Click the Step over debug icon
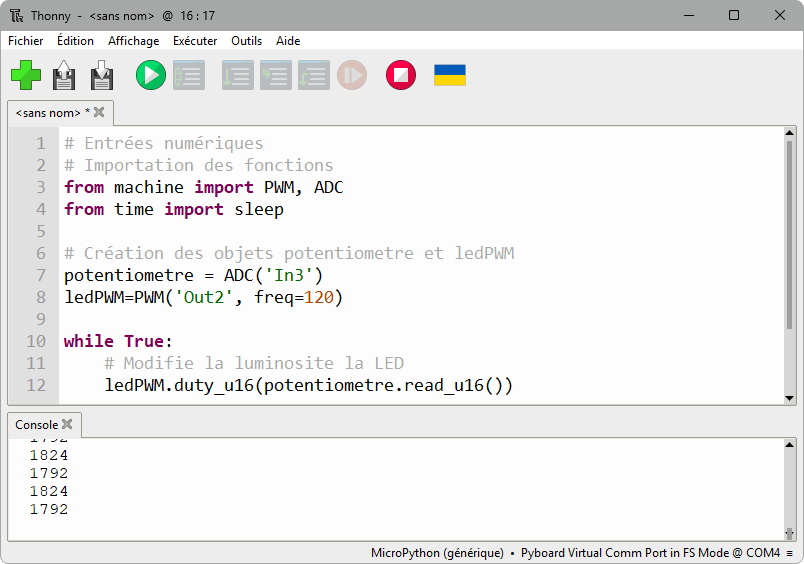The width and height of the screenshot is (804, 564). coord(237,75)
